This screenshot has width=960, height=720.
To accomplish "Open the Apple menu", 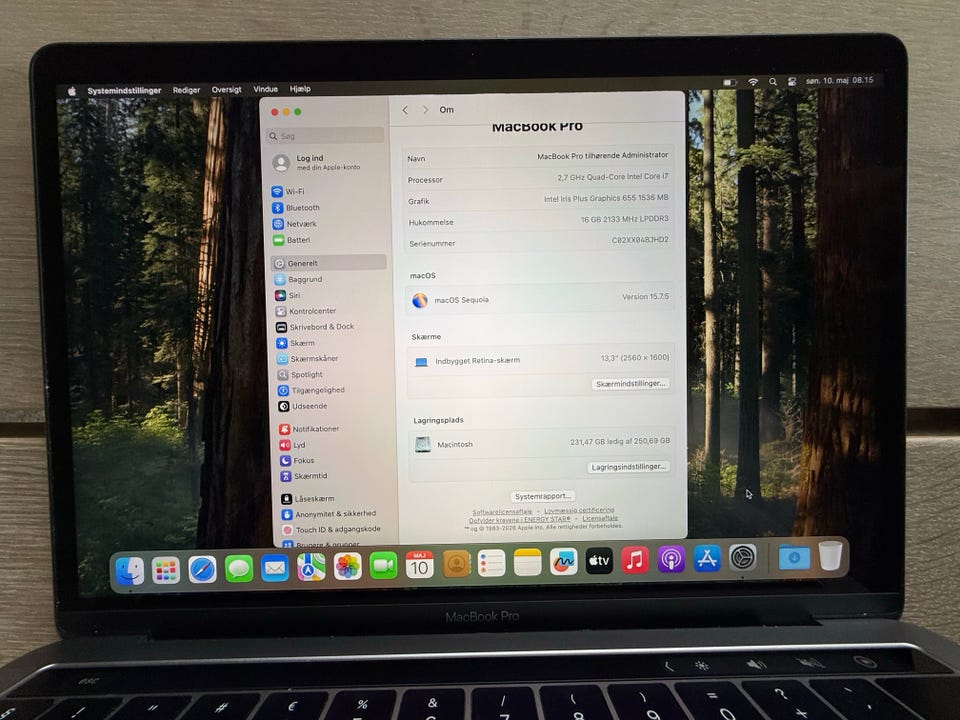I will point(72,91).
